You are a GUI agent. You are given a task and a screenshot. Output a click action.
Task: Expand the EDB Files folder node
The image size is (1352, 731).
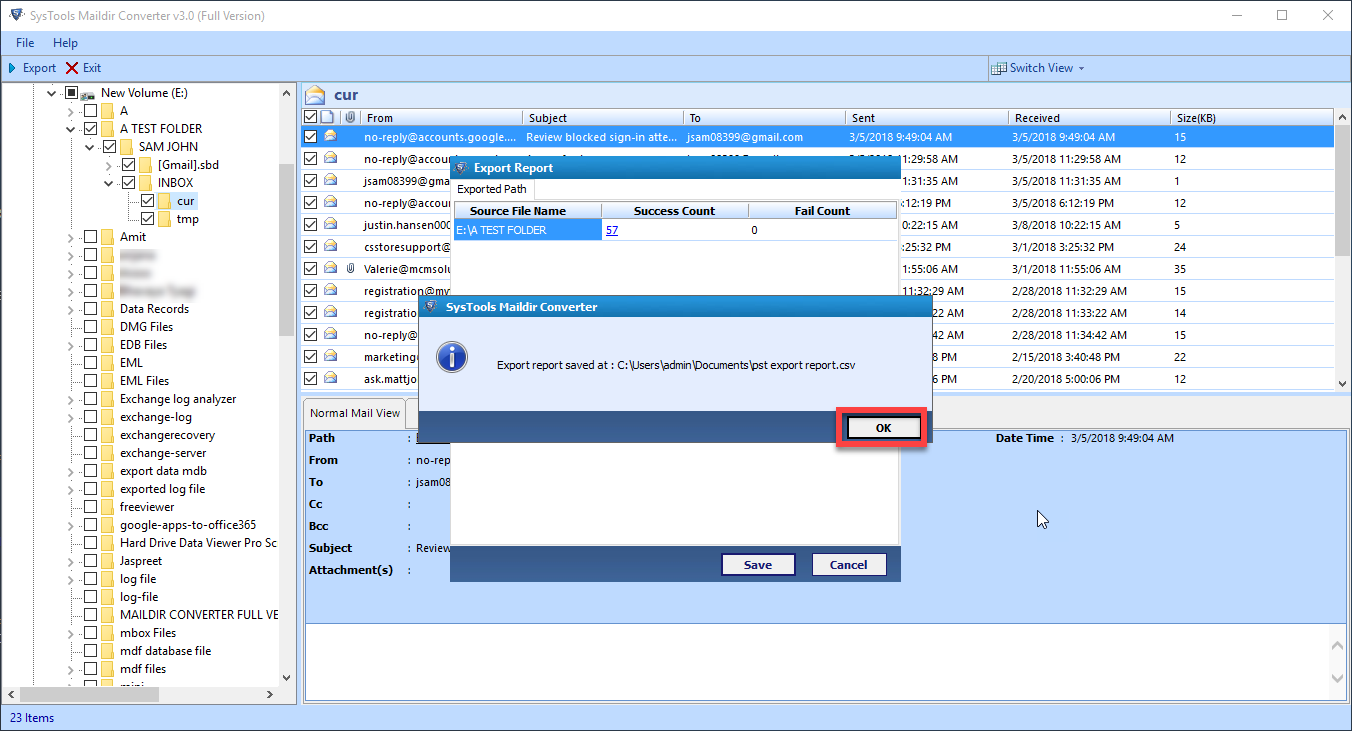[x=71, y=345]
